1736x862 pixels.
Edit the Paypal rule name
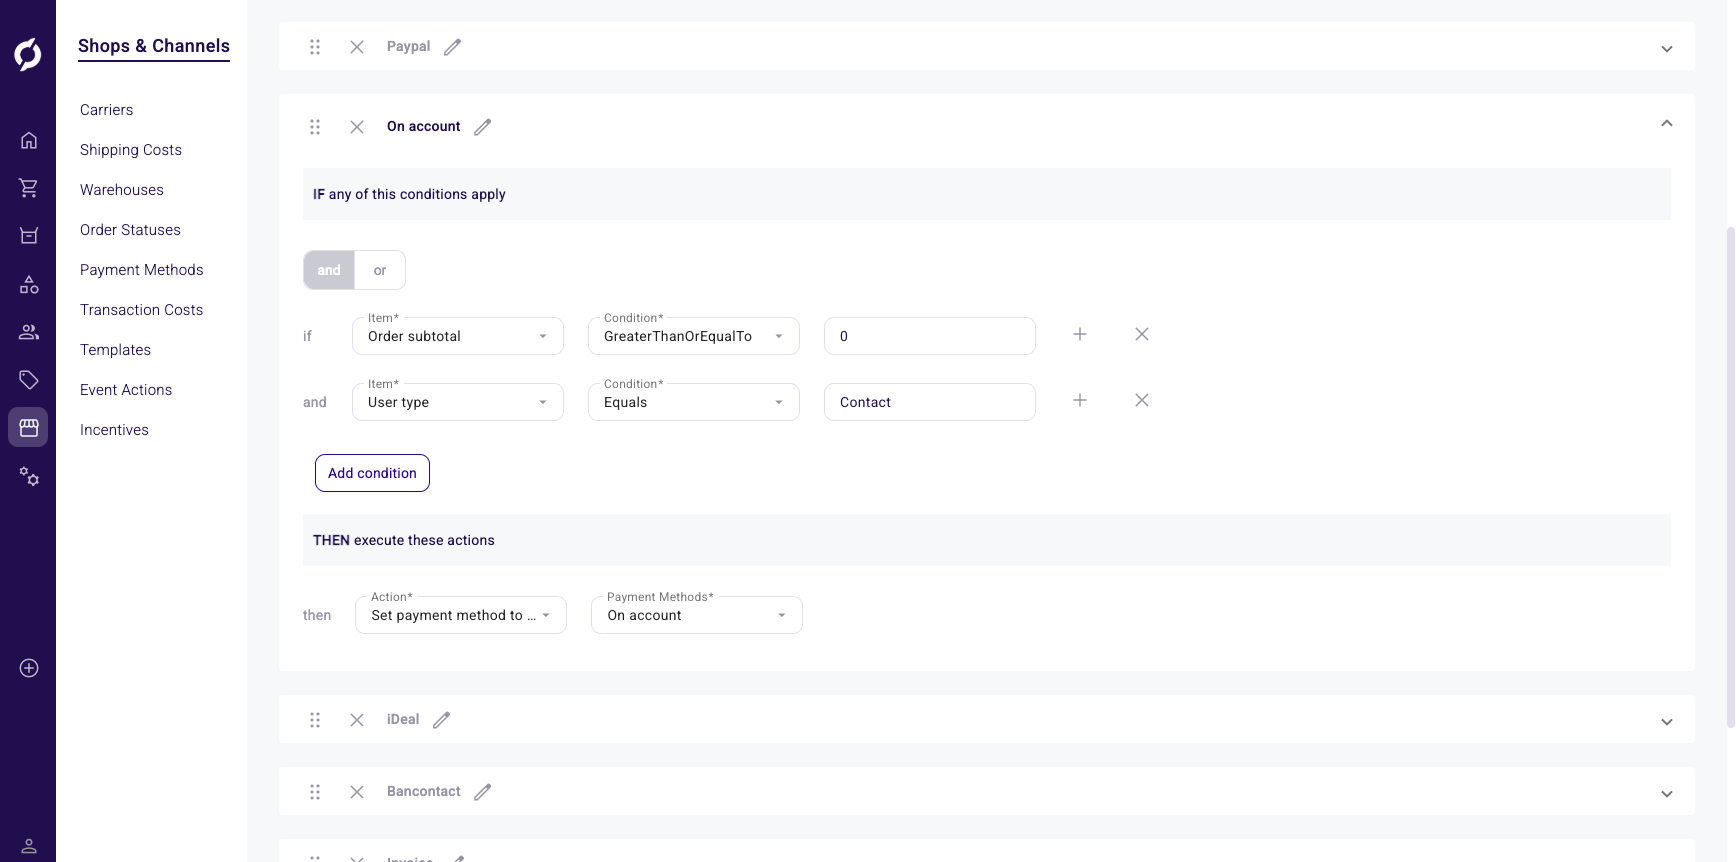[x=453, y=47]
